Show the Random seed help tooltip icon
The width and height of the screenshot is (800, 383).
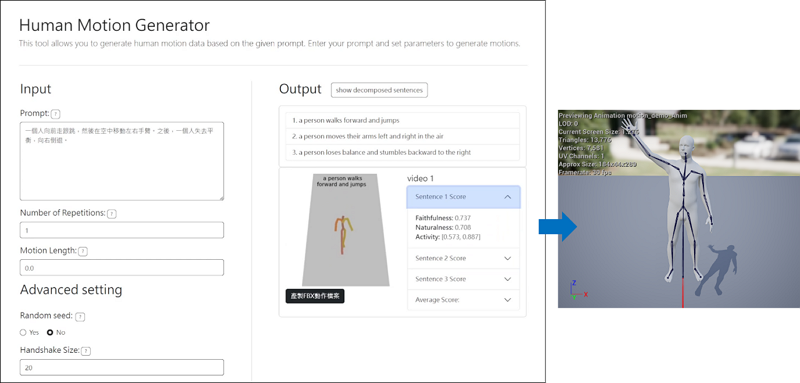(80, 317)
